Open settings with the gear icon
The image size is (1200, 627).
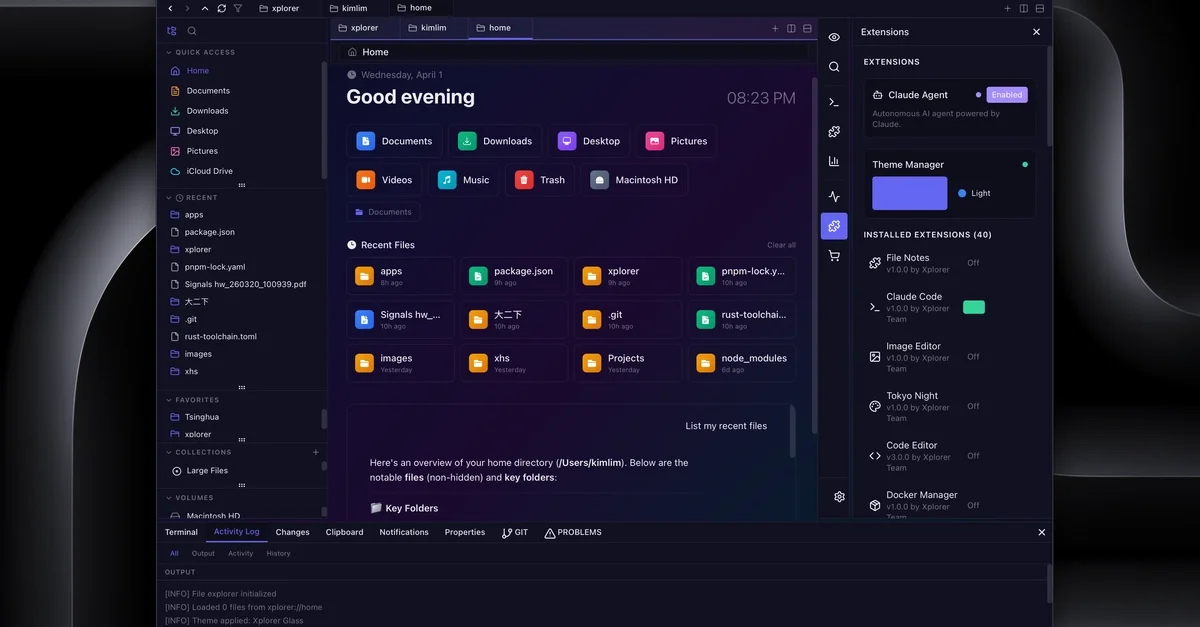839,496
